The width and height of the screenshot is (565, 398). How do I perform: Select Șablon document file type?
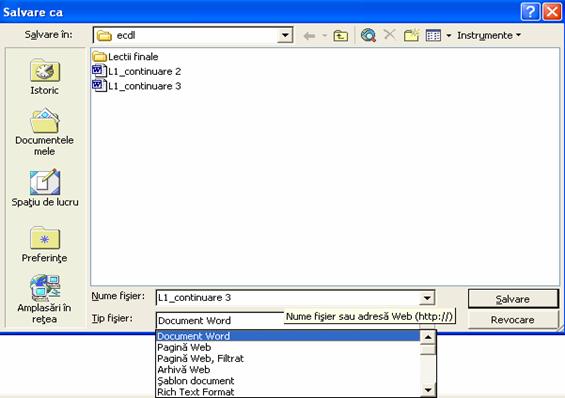click(x=196, y=381)
